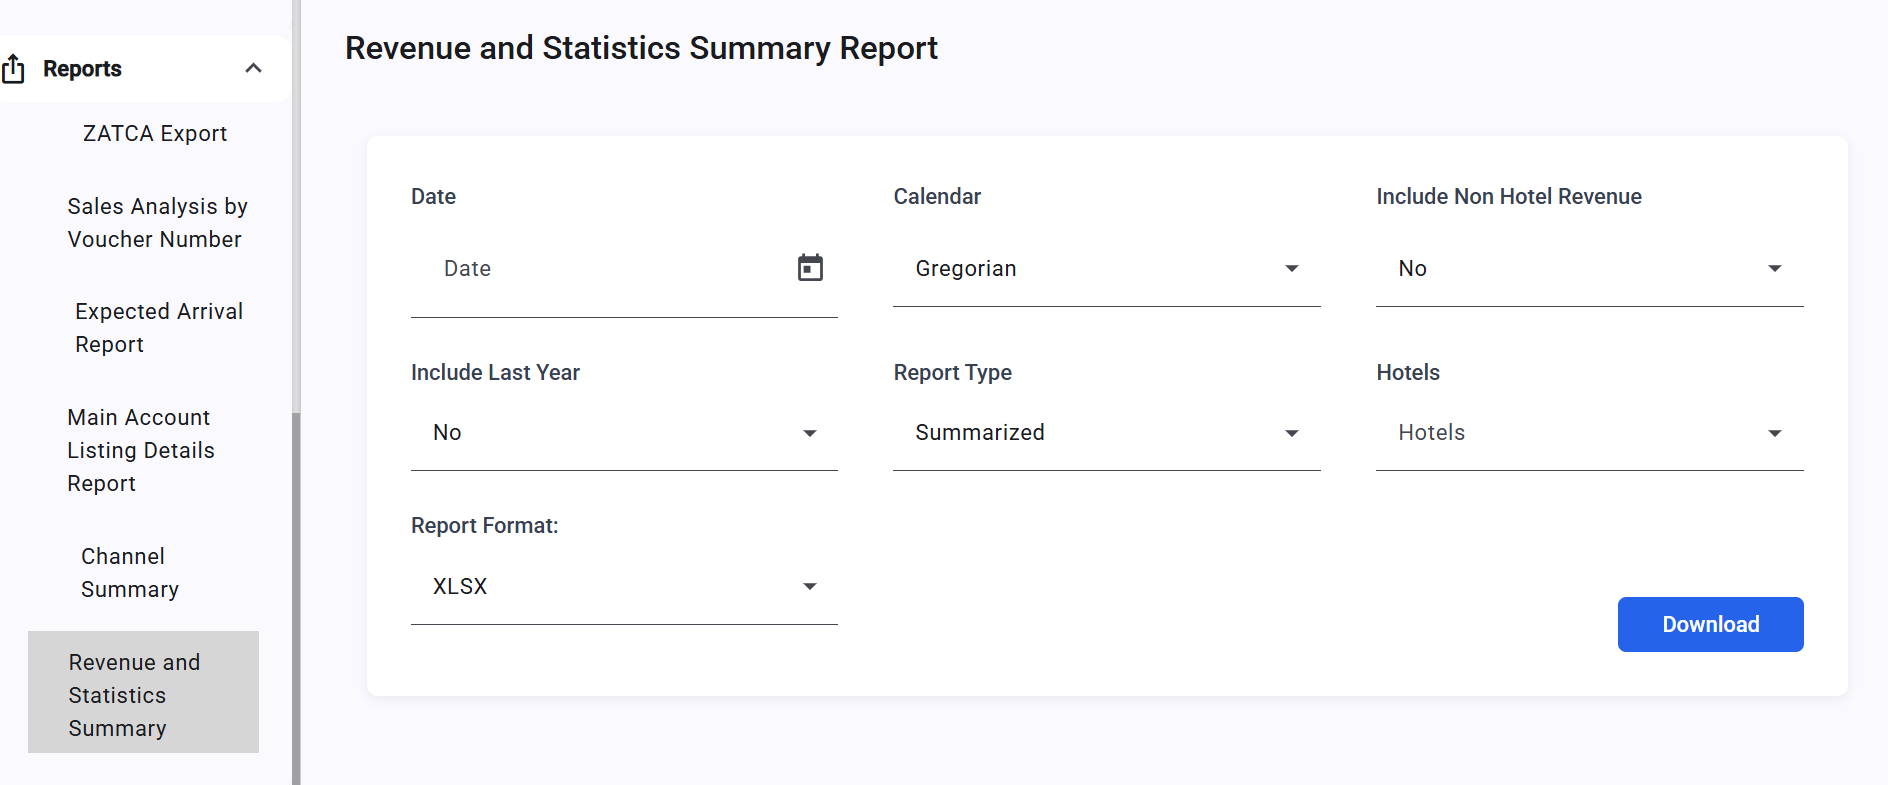Open the Hotels selection dropdown

[1589, 432]
